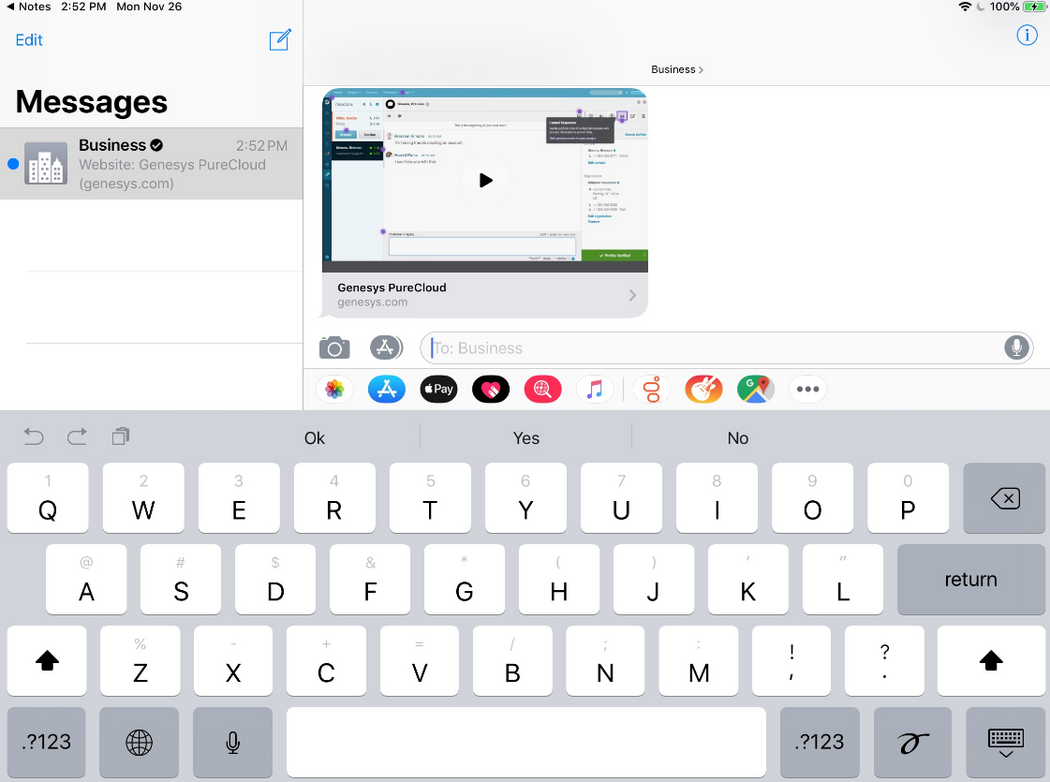The width and height of the screenshot is (1050, 782).
Task: Select Apple Pay in the app strip
Action: pos(439,389)
